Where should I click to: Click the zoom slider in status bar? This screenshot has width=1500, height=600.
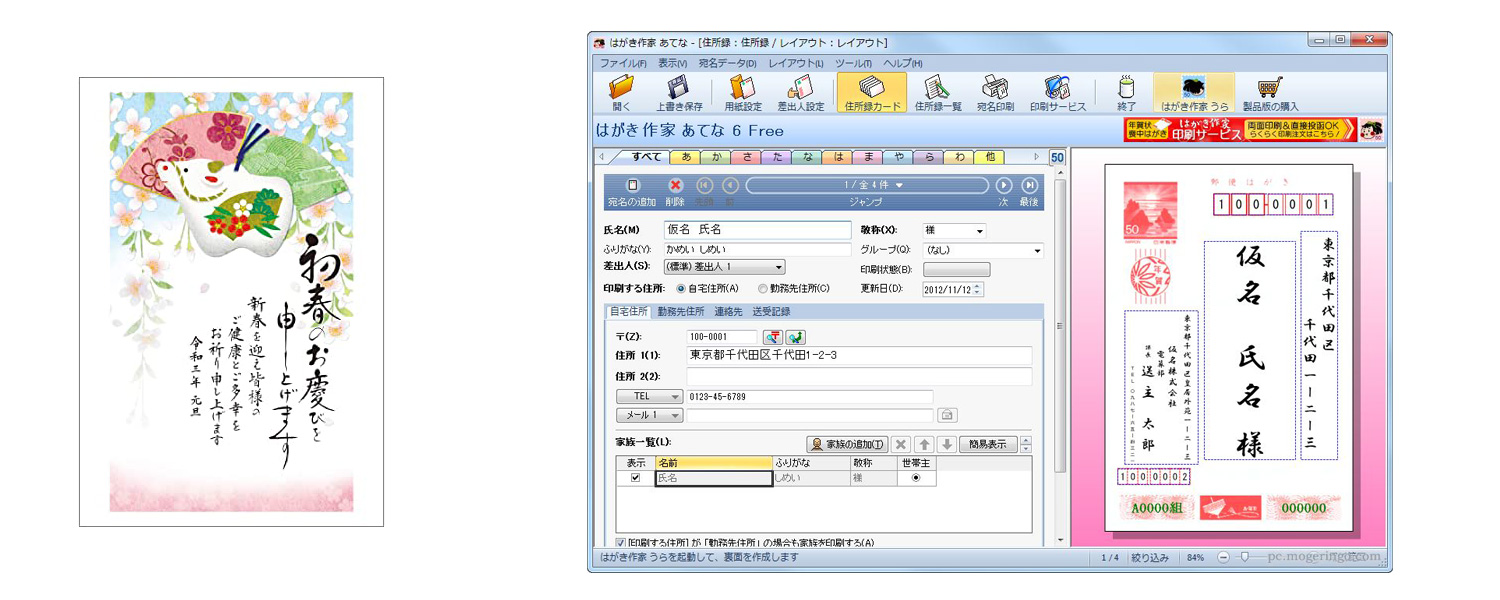tap(1244, 557)
